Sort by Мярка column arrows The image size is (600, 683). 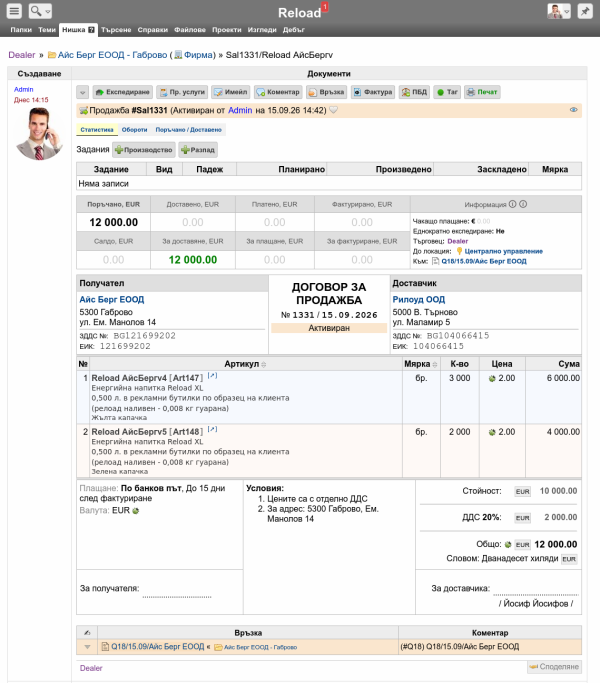point(434,365)
